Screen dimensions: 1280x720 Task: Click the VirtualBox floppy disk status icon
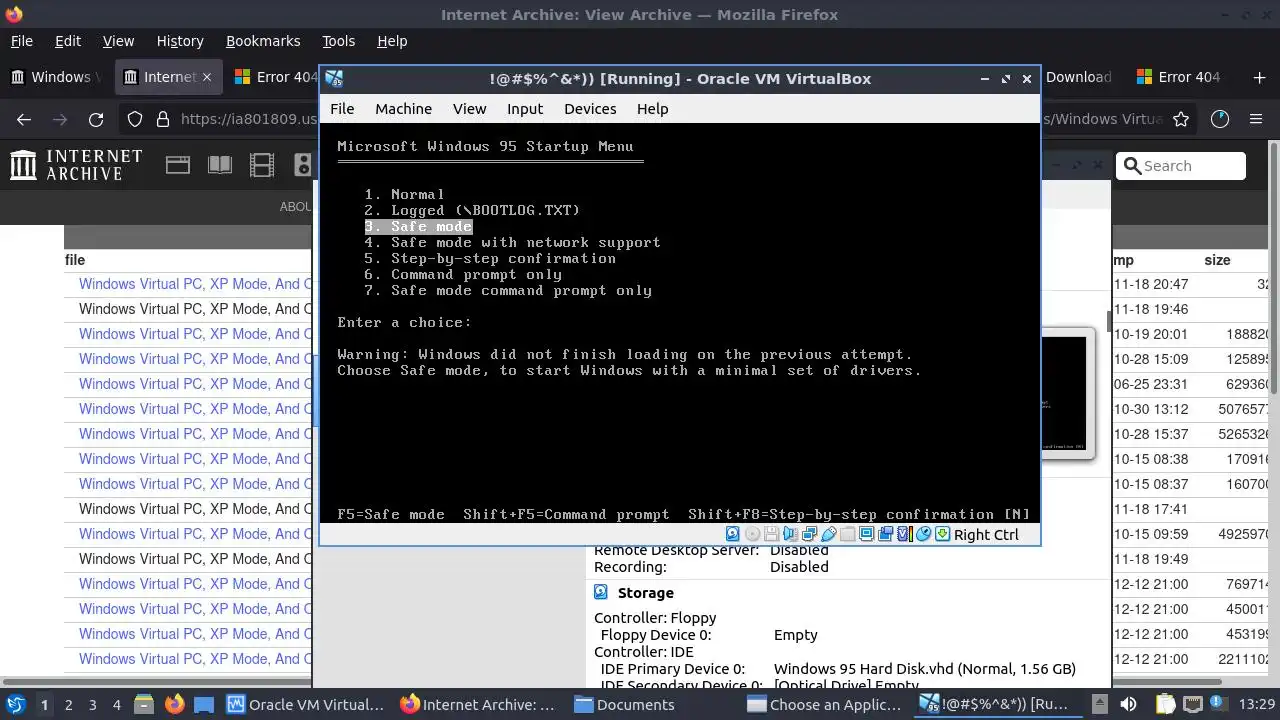tap(771, 534)
